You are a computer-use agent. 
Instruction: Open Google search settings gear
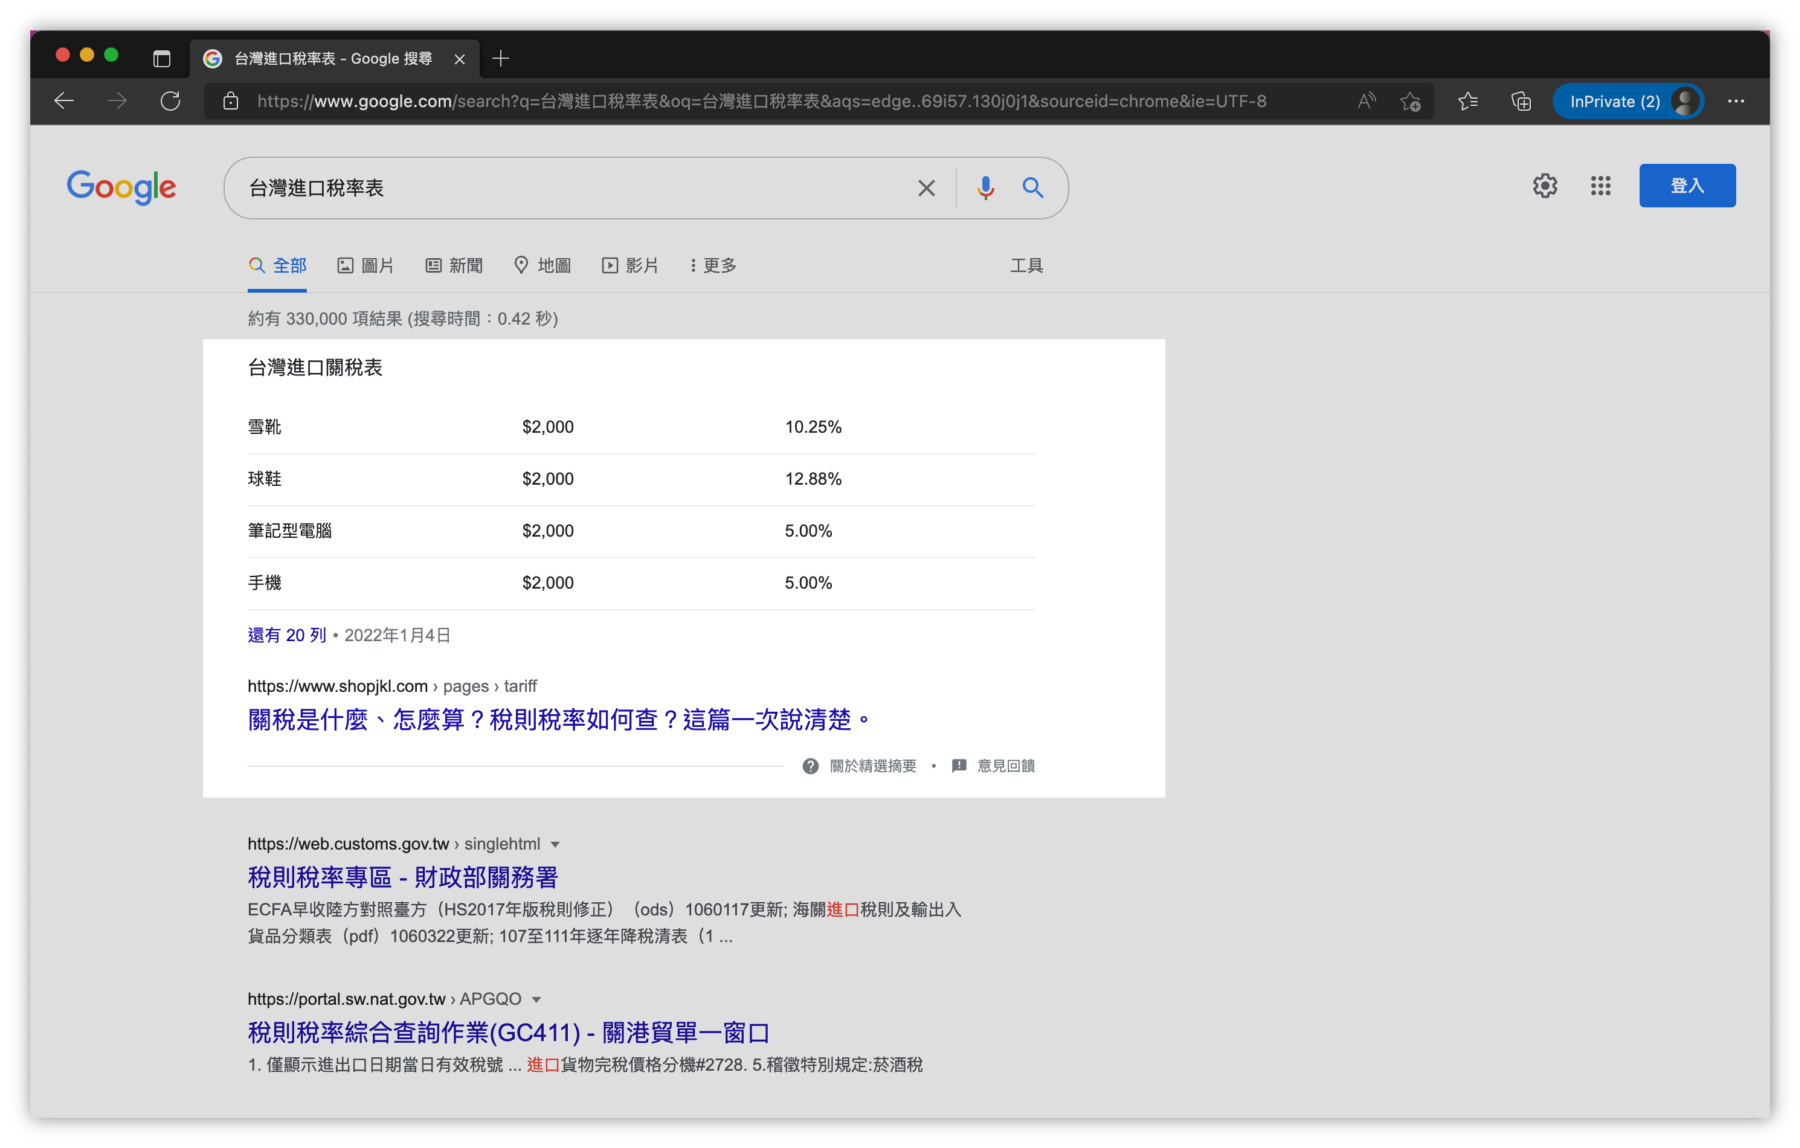pyautogui.click(x=1544, y=186)
